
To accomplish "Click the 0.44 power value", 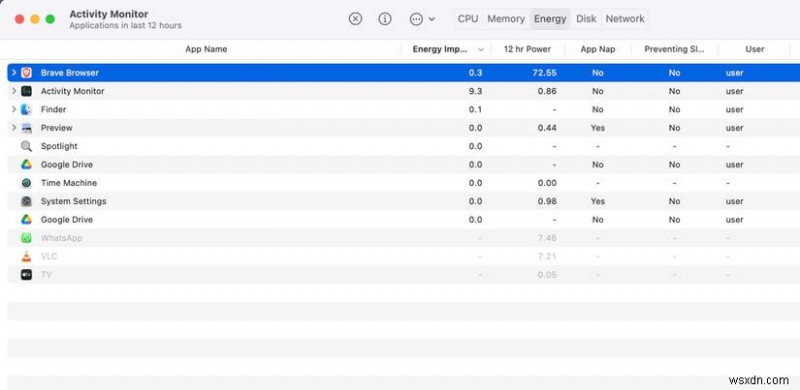I will pyautogui.click(x=547, y=128).
